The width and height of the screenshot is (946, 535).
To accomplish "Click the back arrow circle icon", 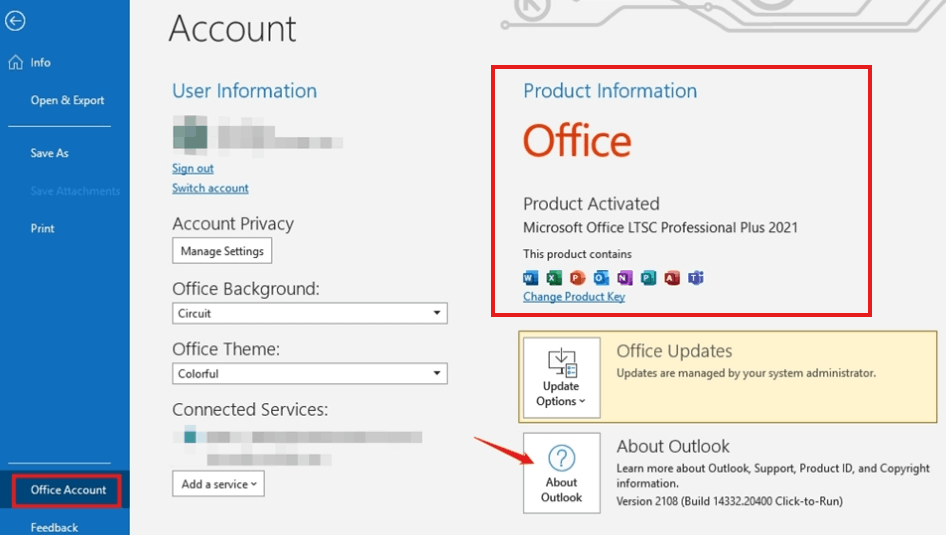I will (15, 21).
